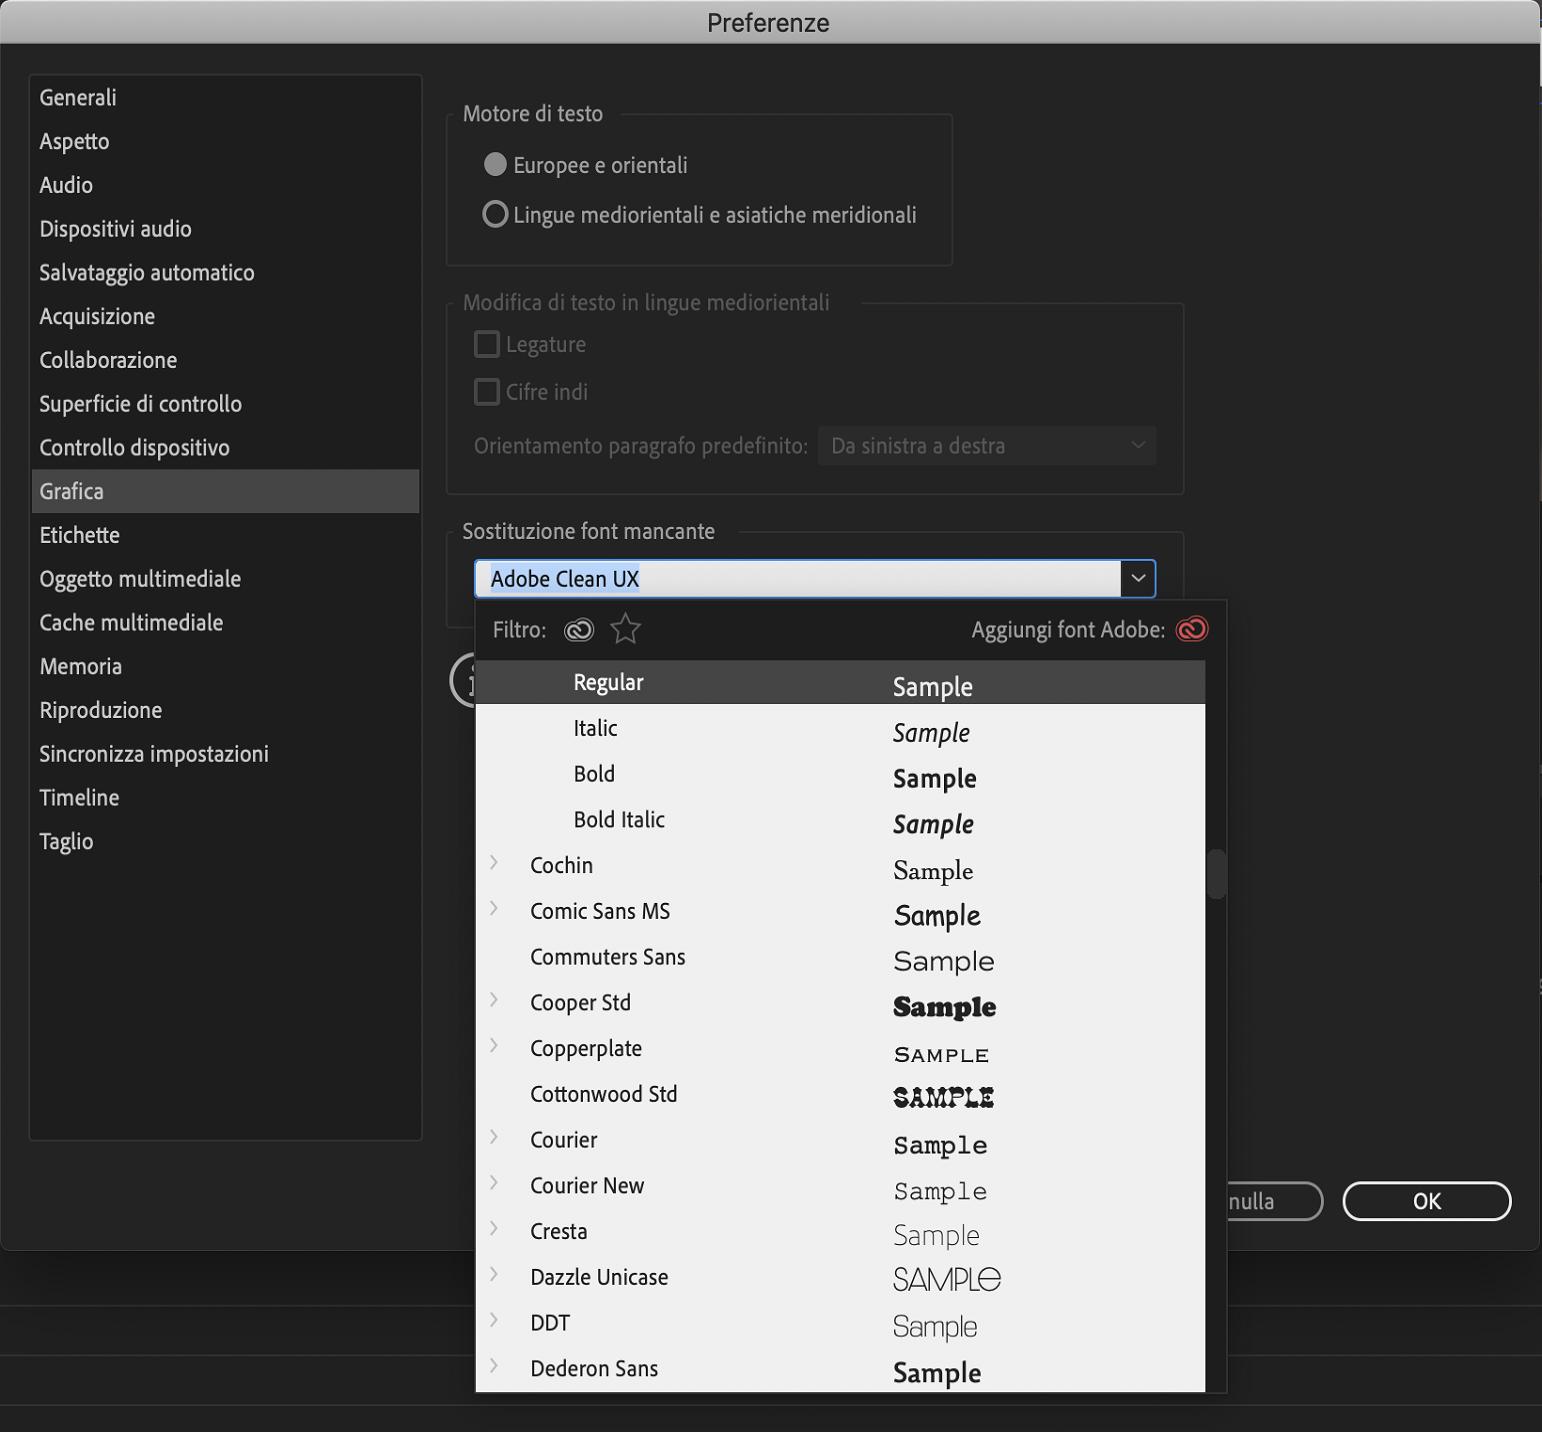Confirm preferences with OK button
1542x1432 pixels.
coord(1426,1201)
